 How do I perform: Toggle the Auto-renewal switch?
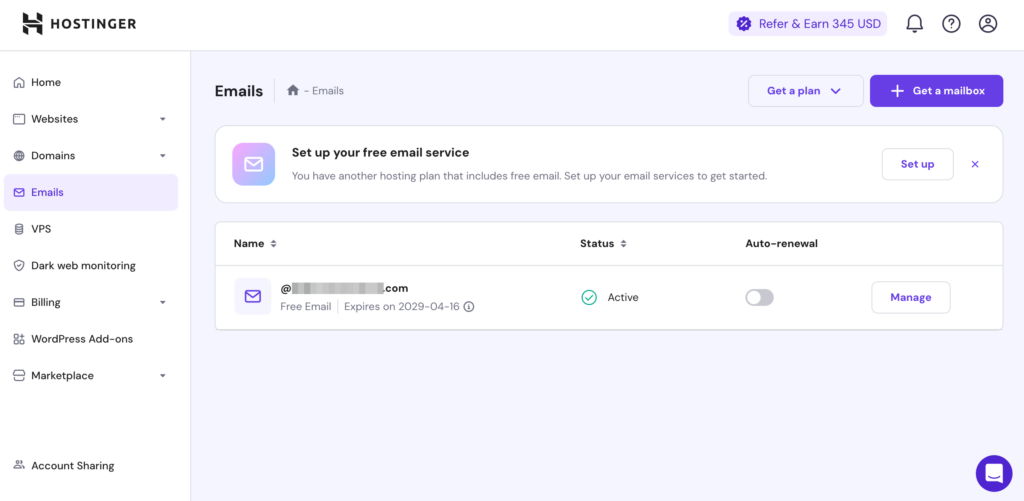[760, 297]
